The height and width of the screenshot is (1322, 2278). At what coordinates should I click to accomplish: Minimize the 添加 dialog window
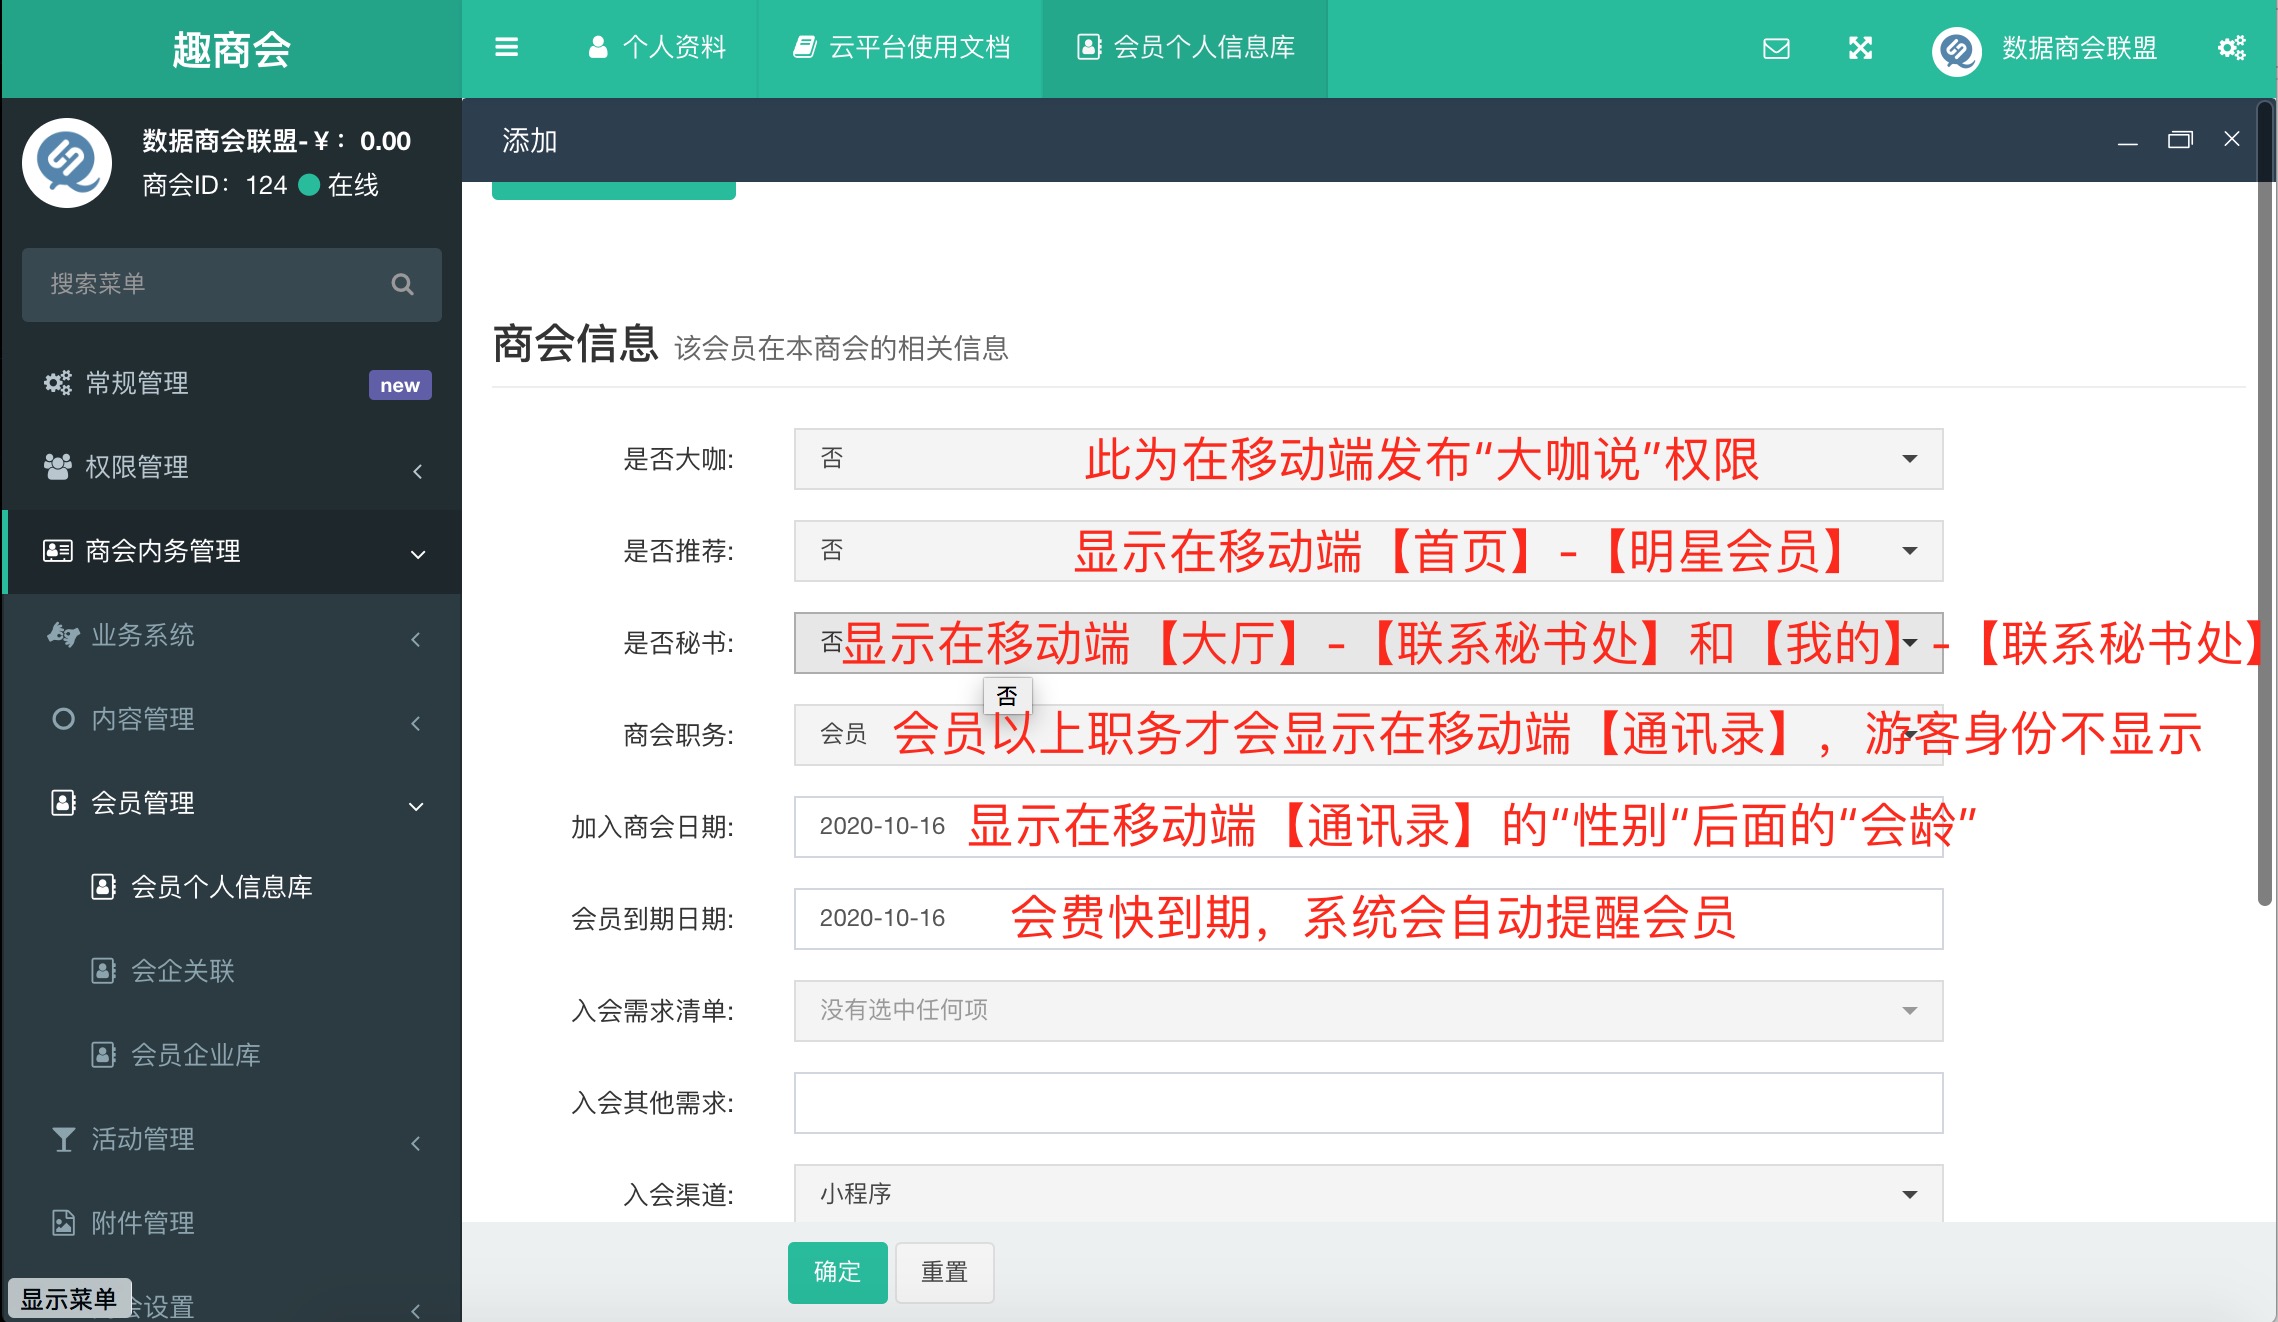click(x=2127, y=140)
